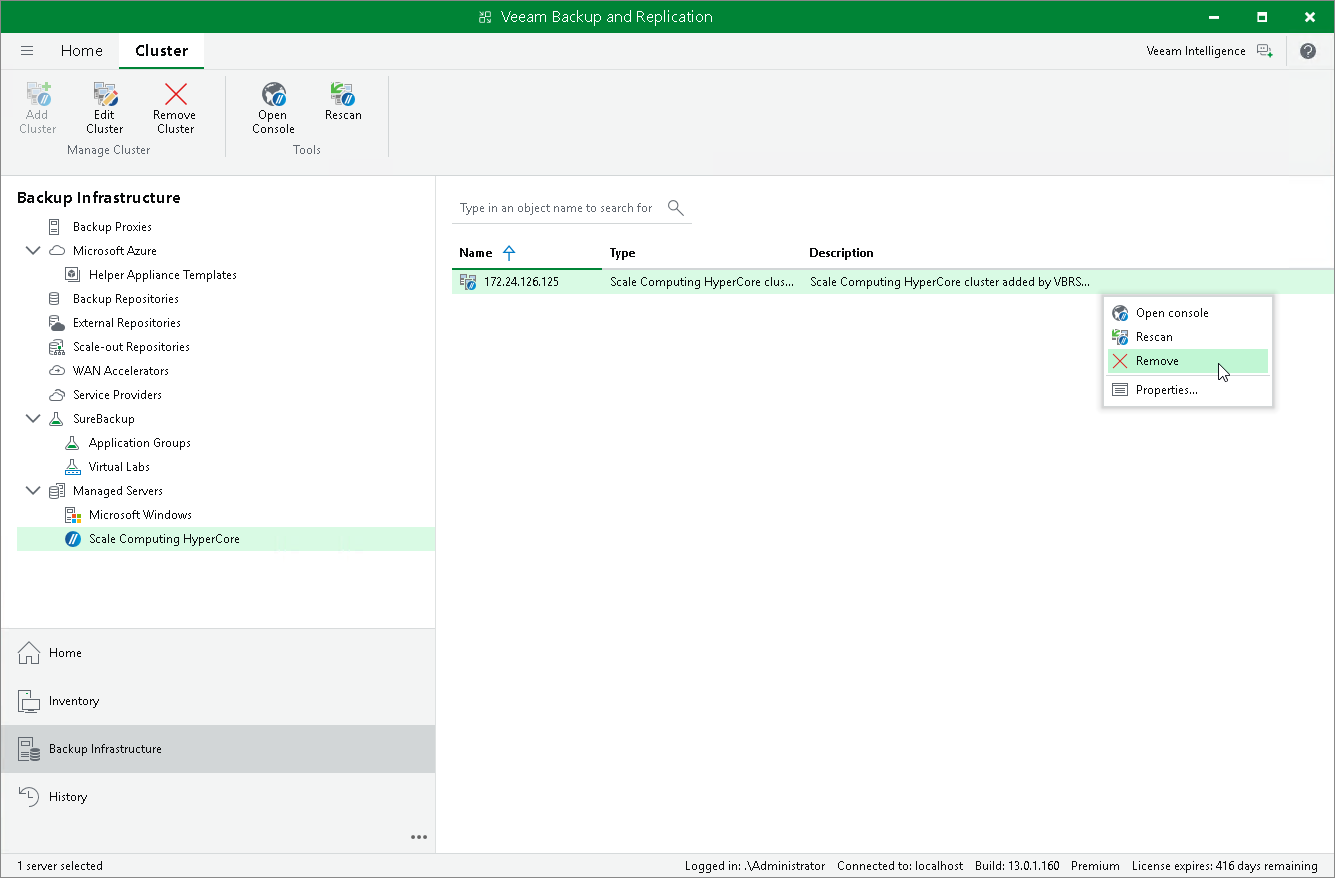Select the 172.24.126.125 cluster row

893,282
